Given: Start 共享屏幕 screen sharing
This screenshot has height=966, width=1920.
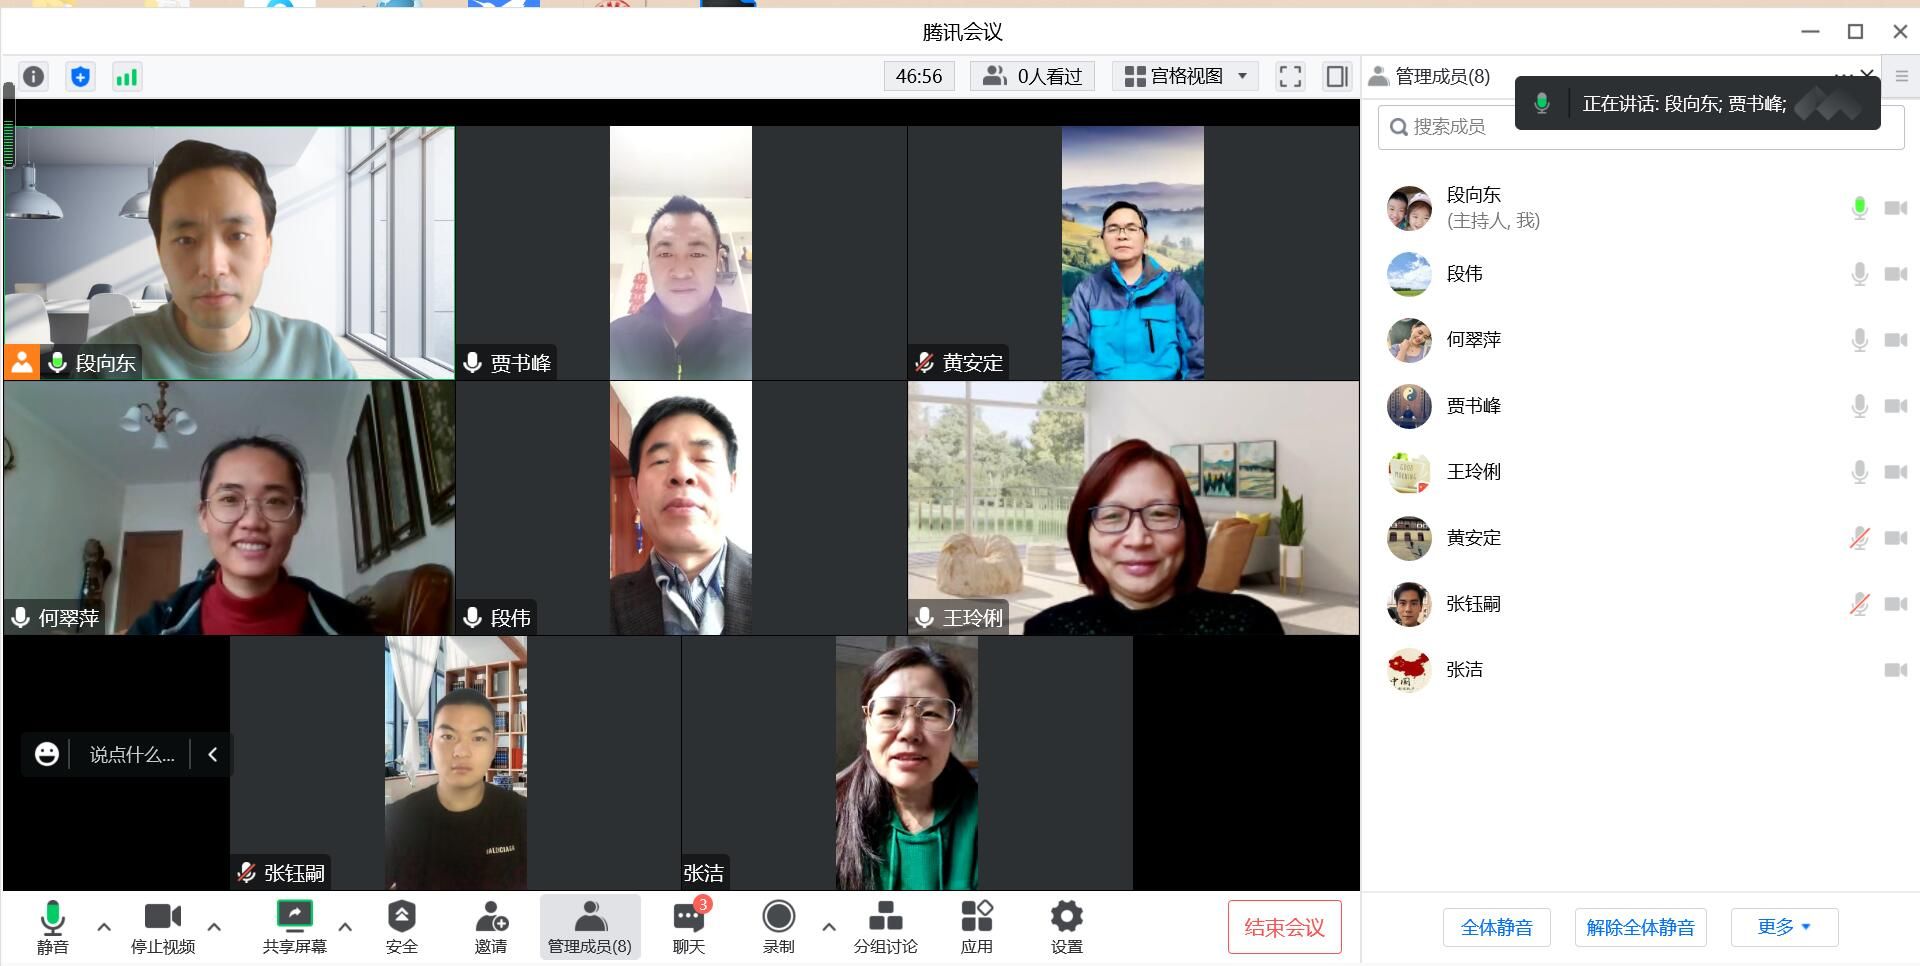Looking at the screenshot, I should click(294, 927).
